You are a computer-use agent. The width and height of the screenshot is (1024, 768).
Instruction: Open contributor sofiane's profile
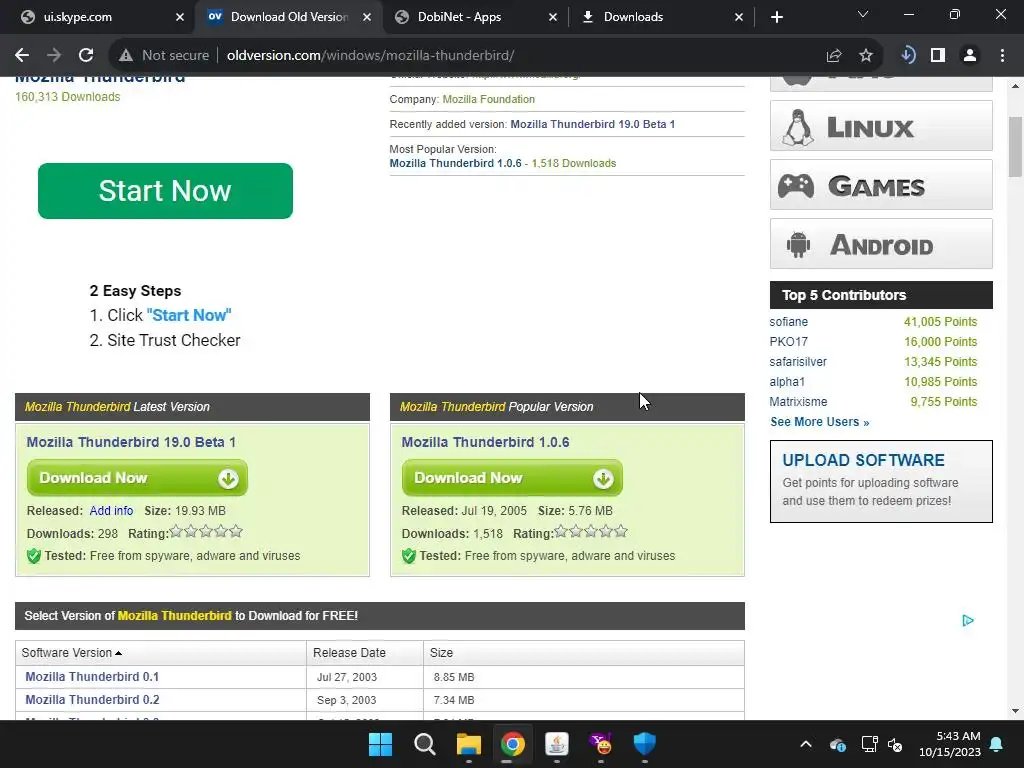788,322
